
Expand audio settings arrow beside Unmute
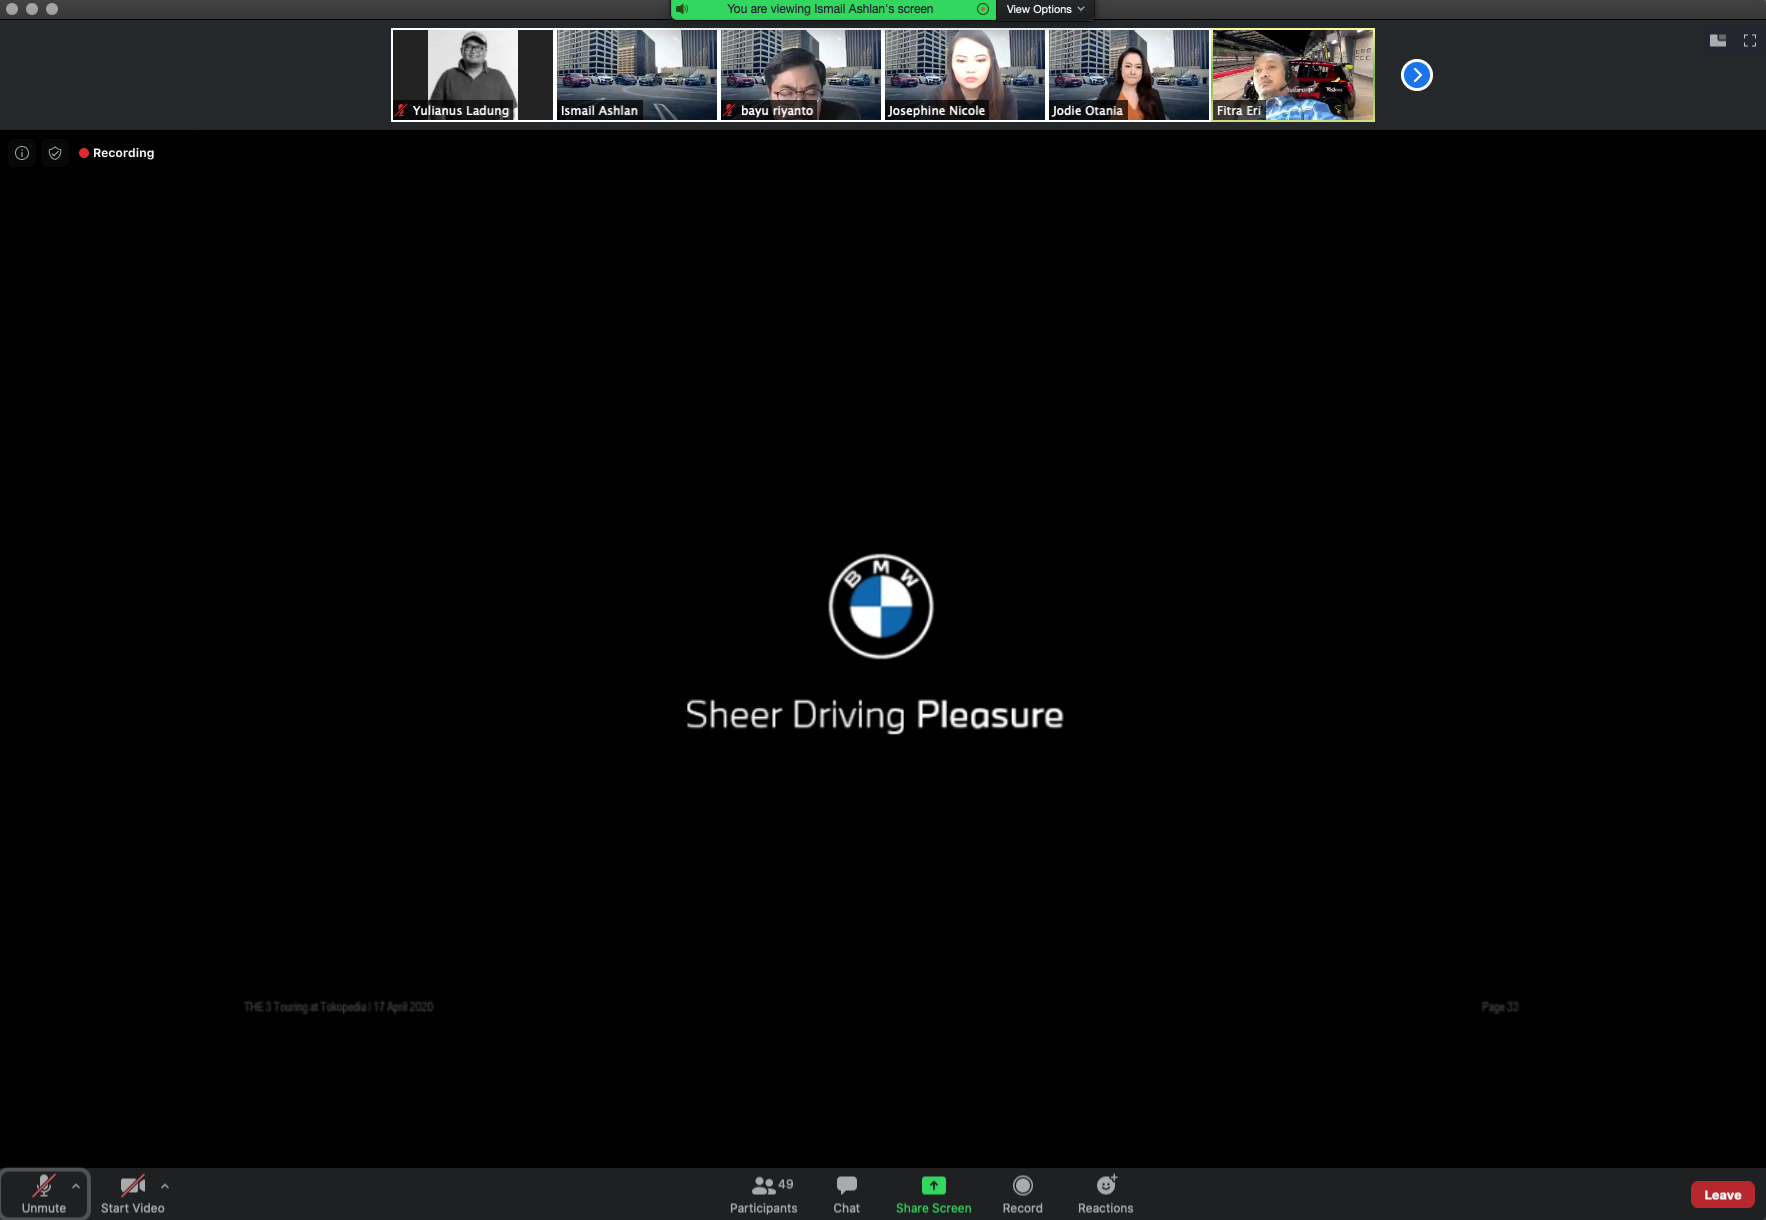coord(76,1186)
